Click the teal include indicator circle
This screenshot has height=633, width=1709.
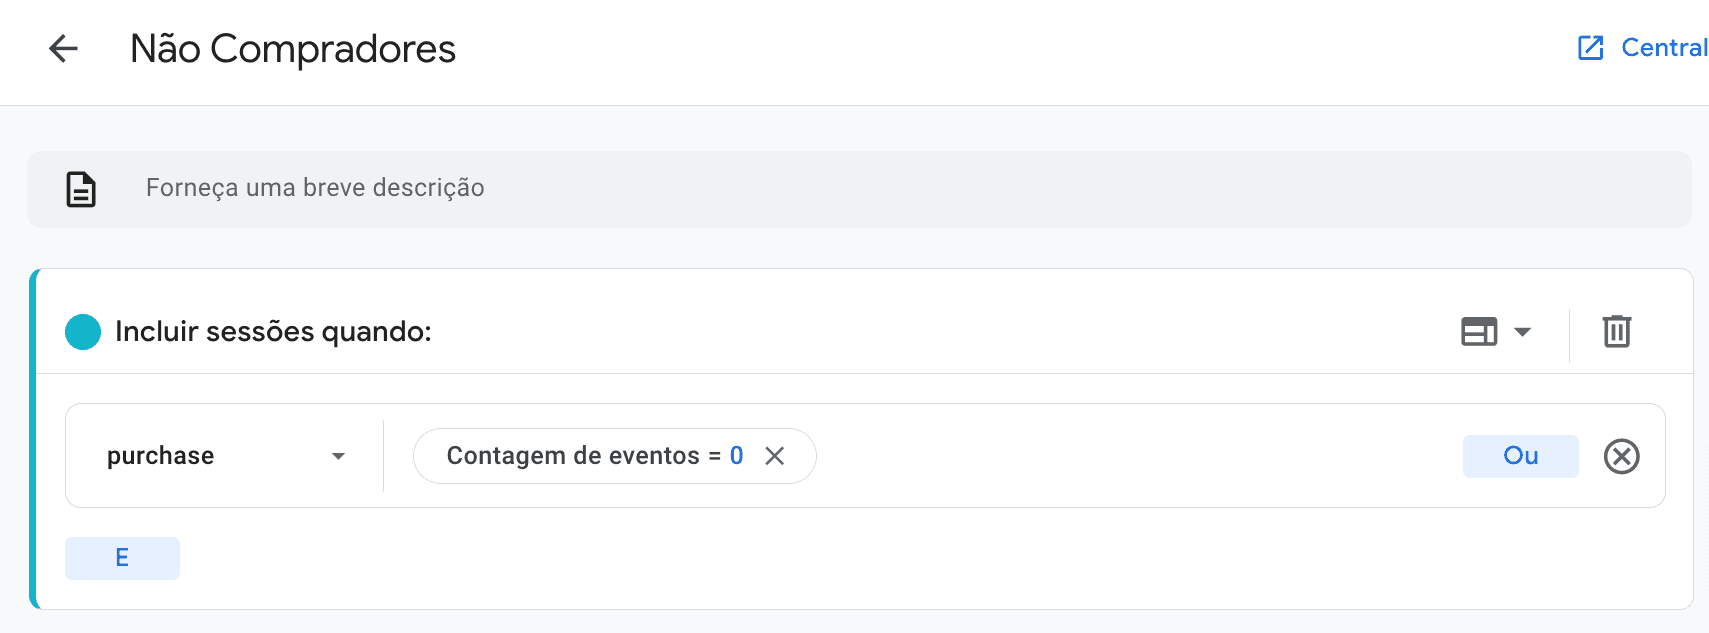tap(82, 331)
